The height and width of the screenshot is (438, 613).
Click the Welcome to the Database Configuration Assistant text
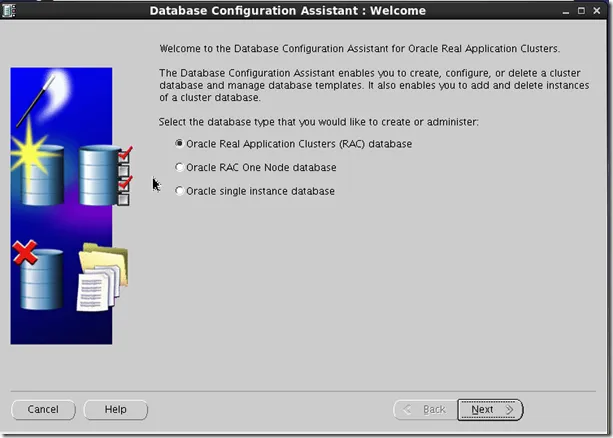(x=360, y=48)
